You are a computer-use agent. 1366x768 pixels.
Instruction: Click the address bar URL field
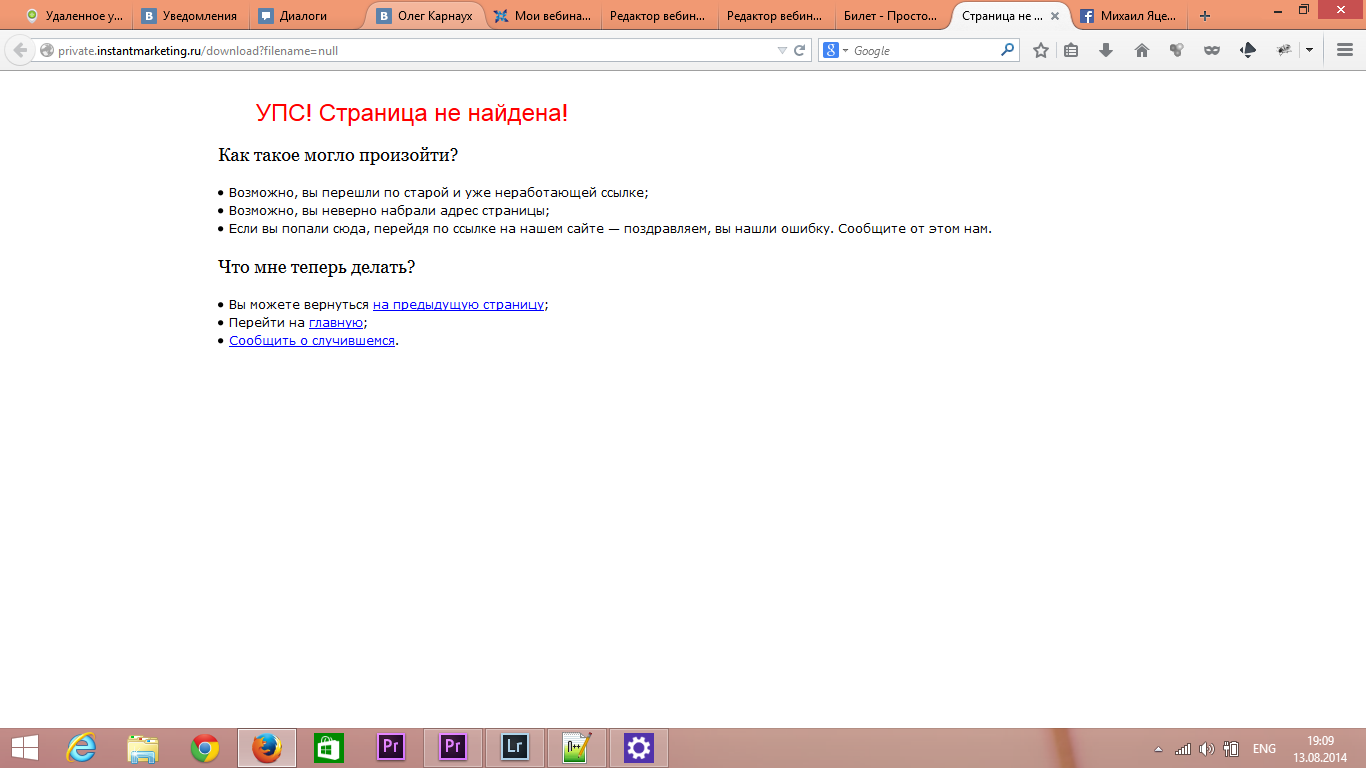(x=400, y=50)
